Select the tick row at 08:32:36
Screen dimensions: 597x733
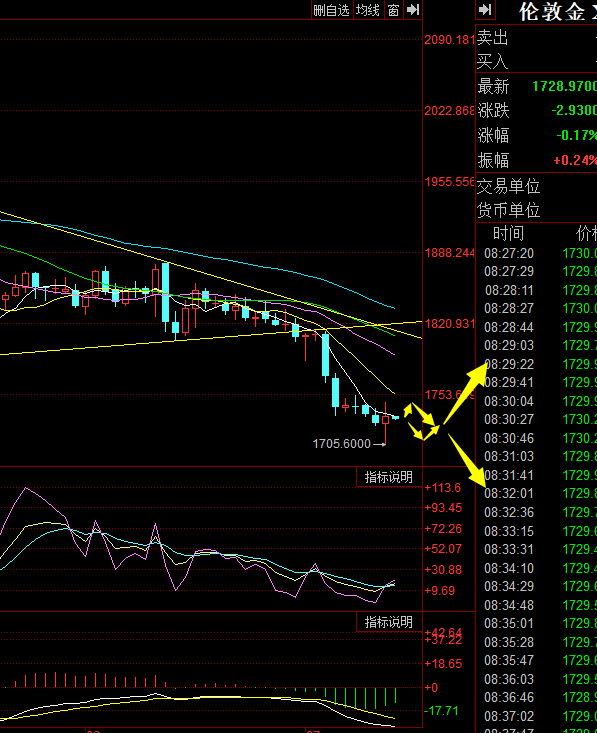coord(536,512)
